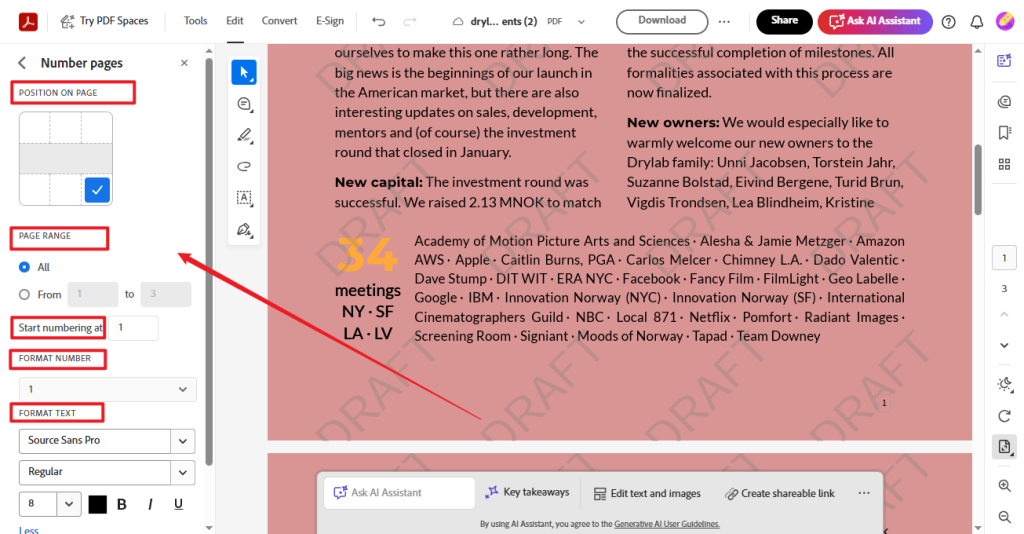Expand the document title dropdown arrow
The height and width of the screenshot is (534, 1024).
pos(581,22)
